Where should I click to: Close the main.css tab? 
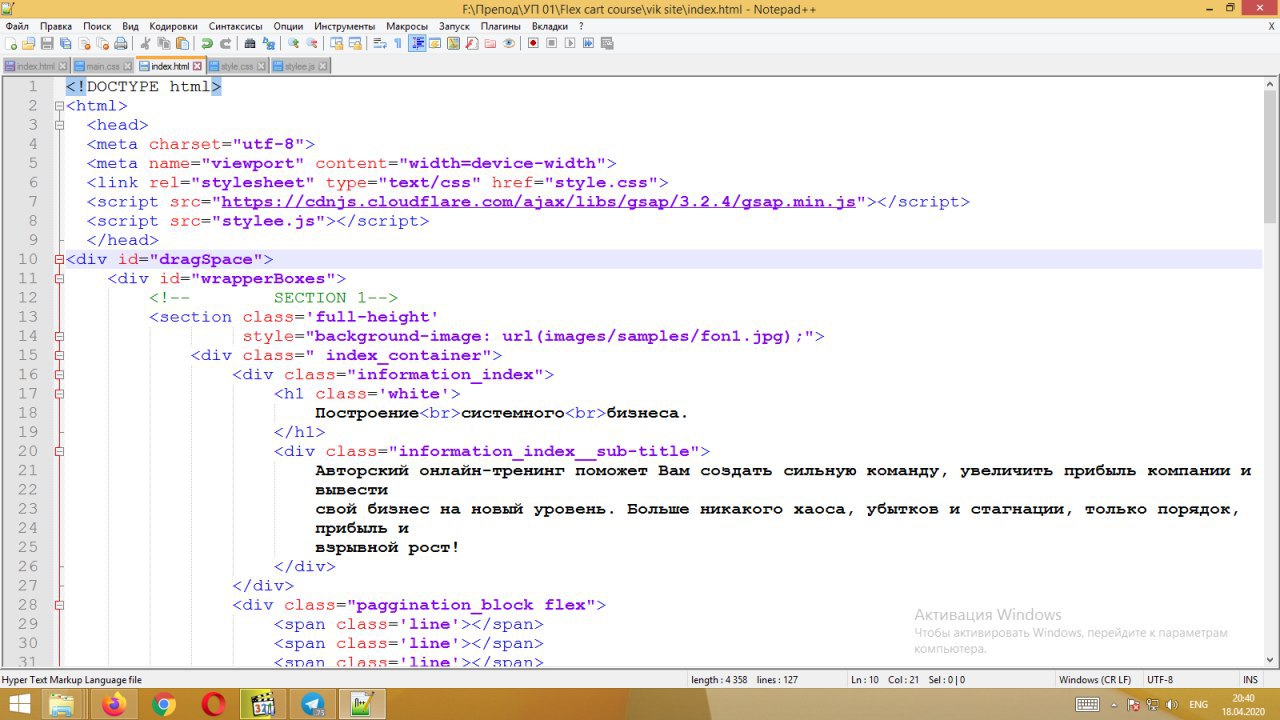pos(128,66)
